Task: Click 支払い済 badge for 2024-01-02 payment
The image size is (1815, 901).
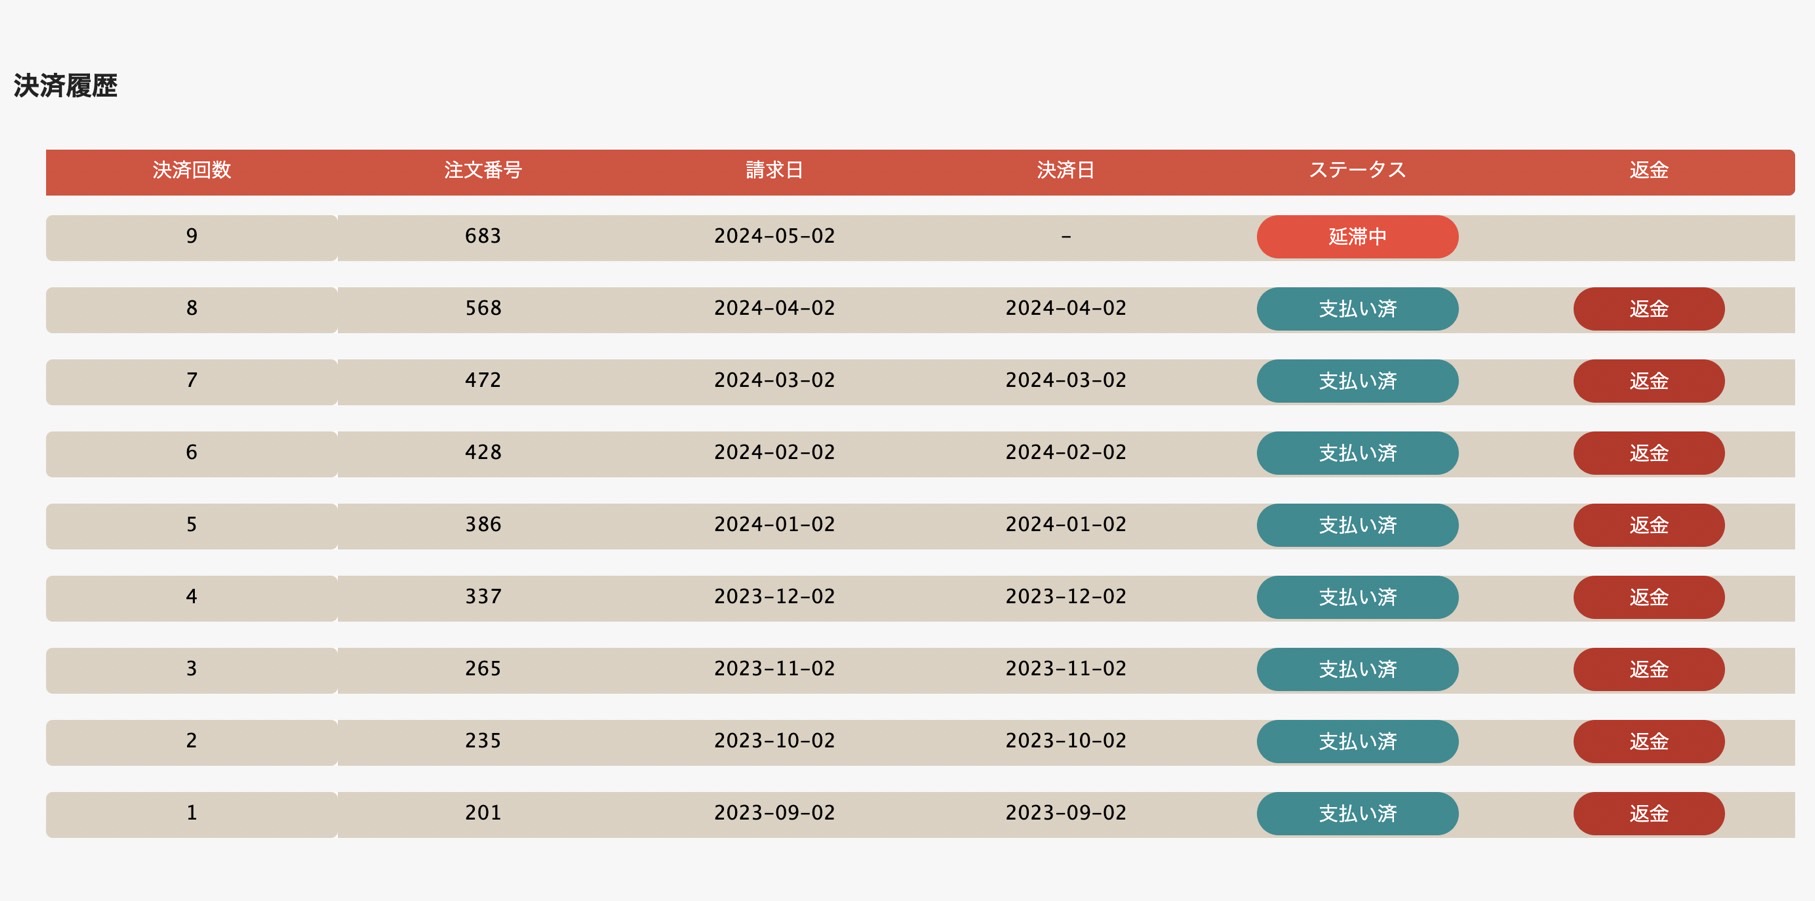Action: click(x=1357, y=525)
